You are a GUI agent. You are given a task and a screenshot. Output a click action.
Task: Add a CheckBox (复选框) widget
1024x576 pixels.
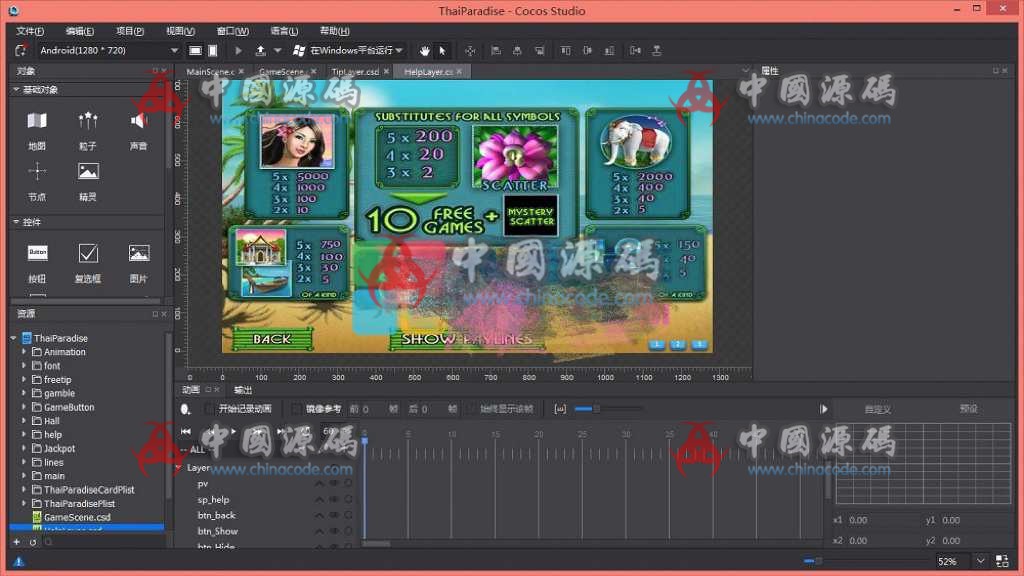88,263
